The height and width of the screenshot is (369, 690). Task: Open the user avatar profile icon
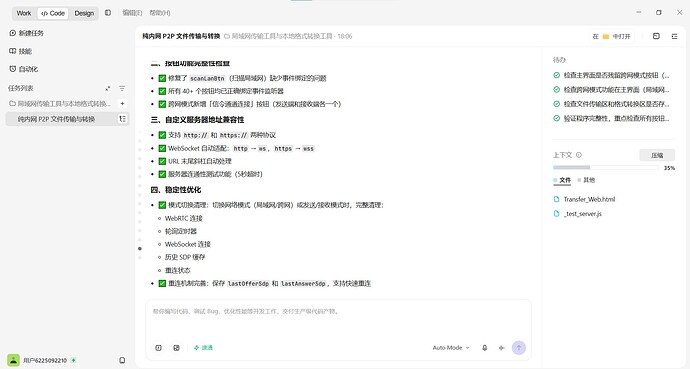(14, 360)
